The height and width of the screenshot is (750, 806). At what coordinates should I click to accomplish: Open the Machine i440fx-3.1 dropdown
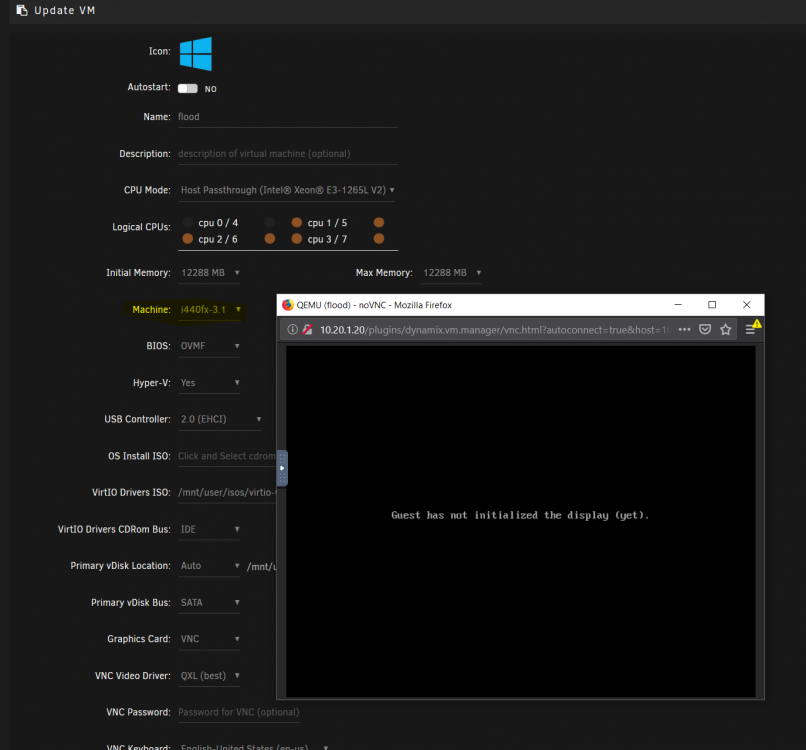210,309
